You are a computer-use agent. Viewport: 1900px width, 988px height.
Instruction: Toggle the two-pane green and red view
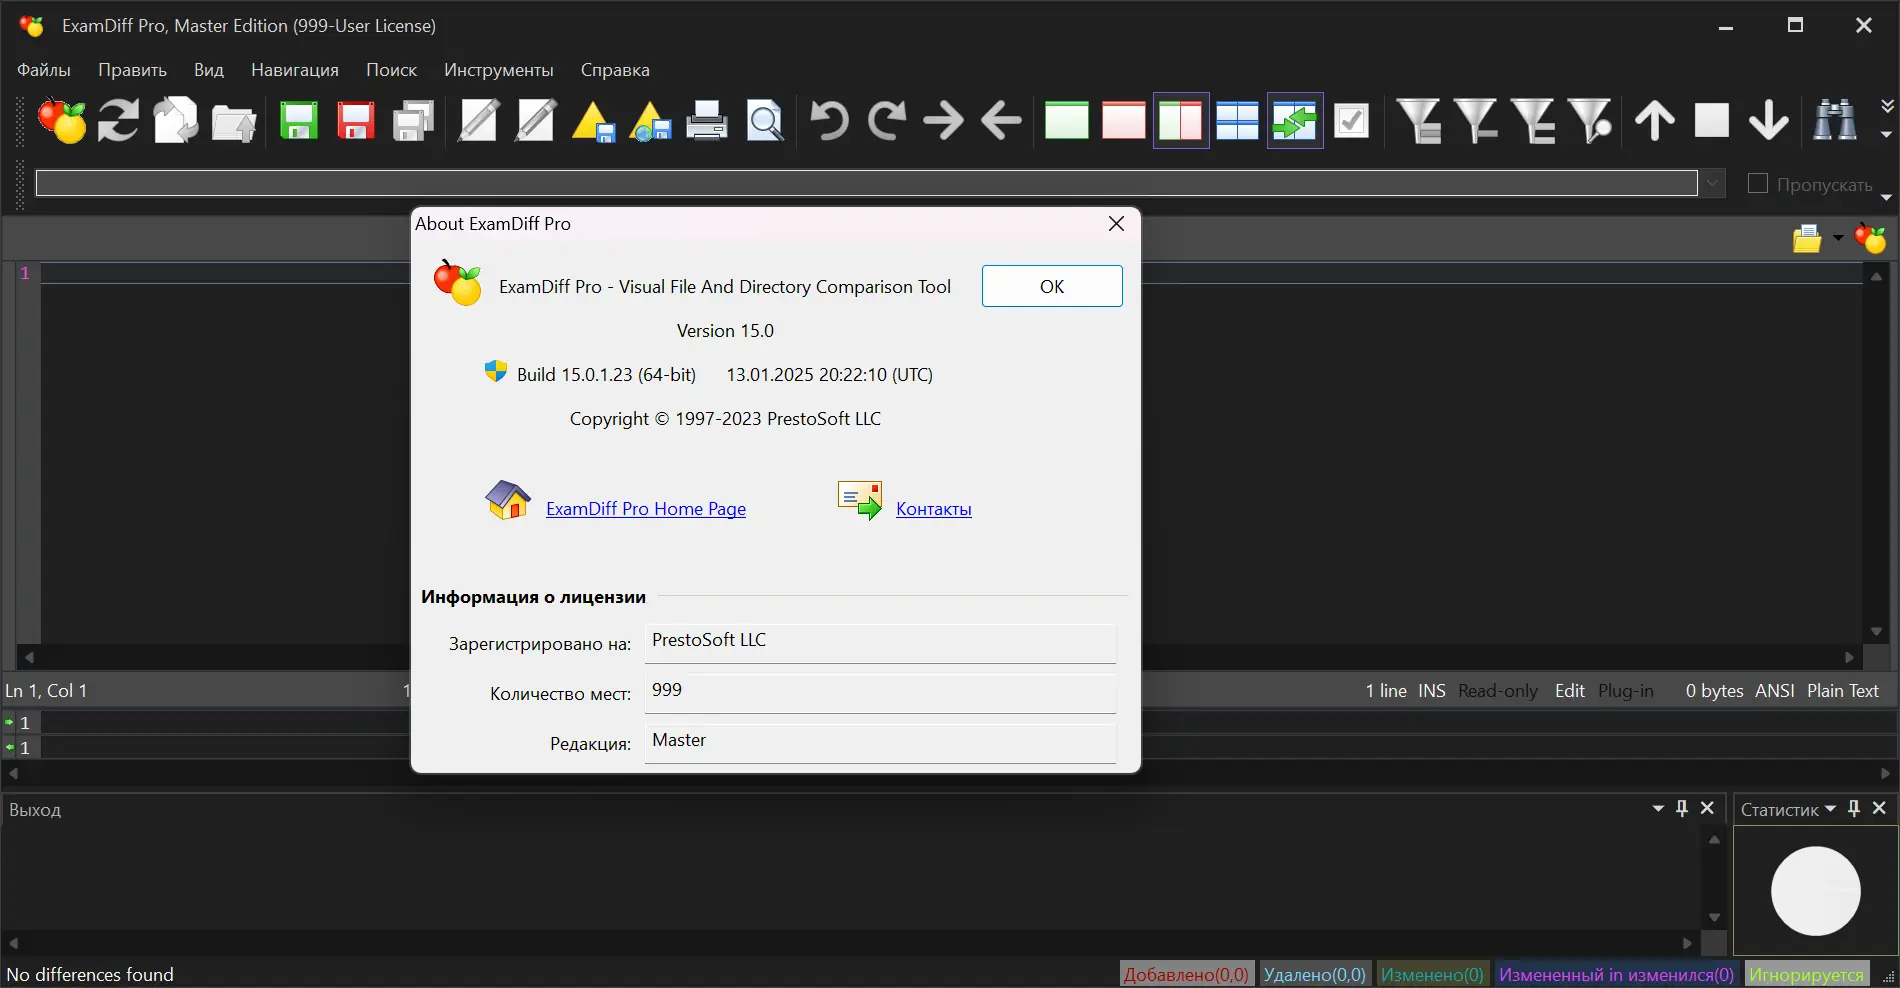coord(1181,121)
